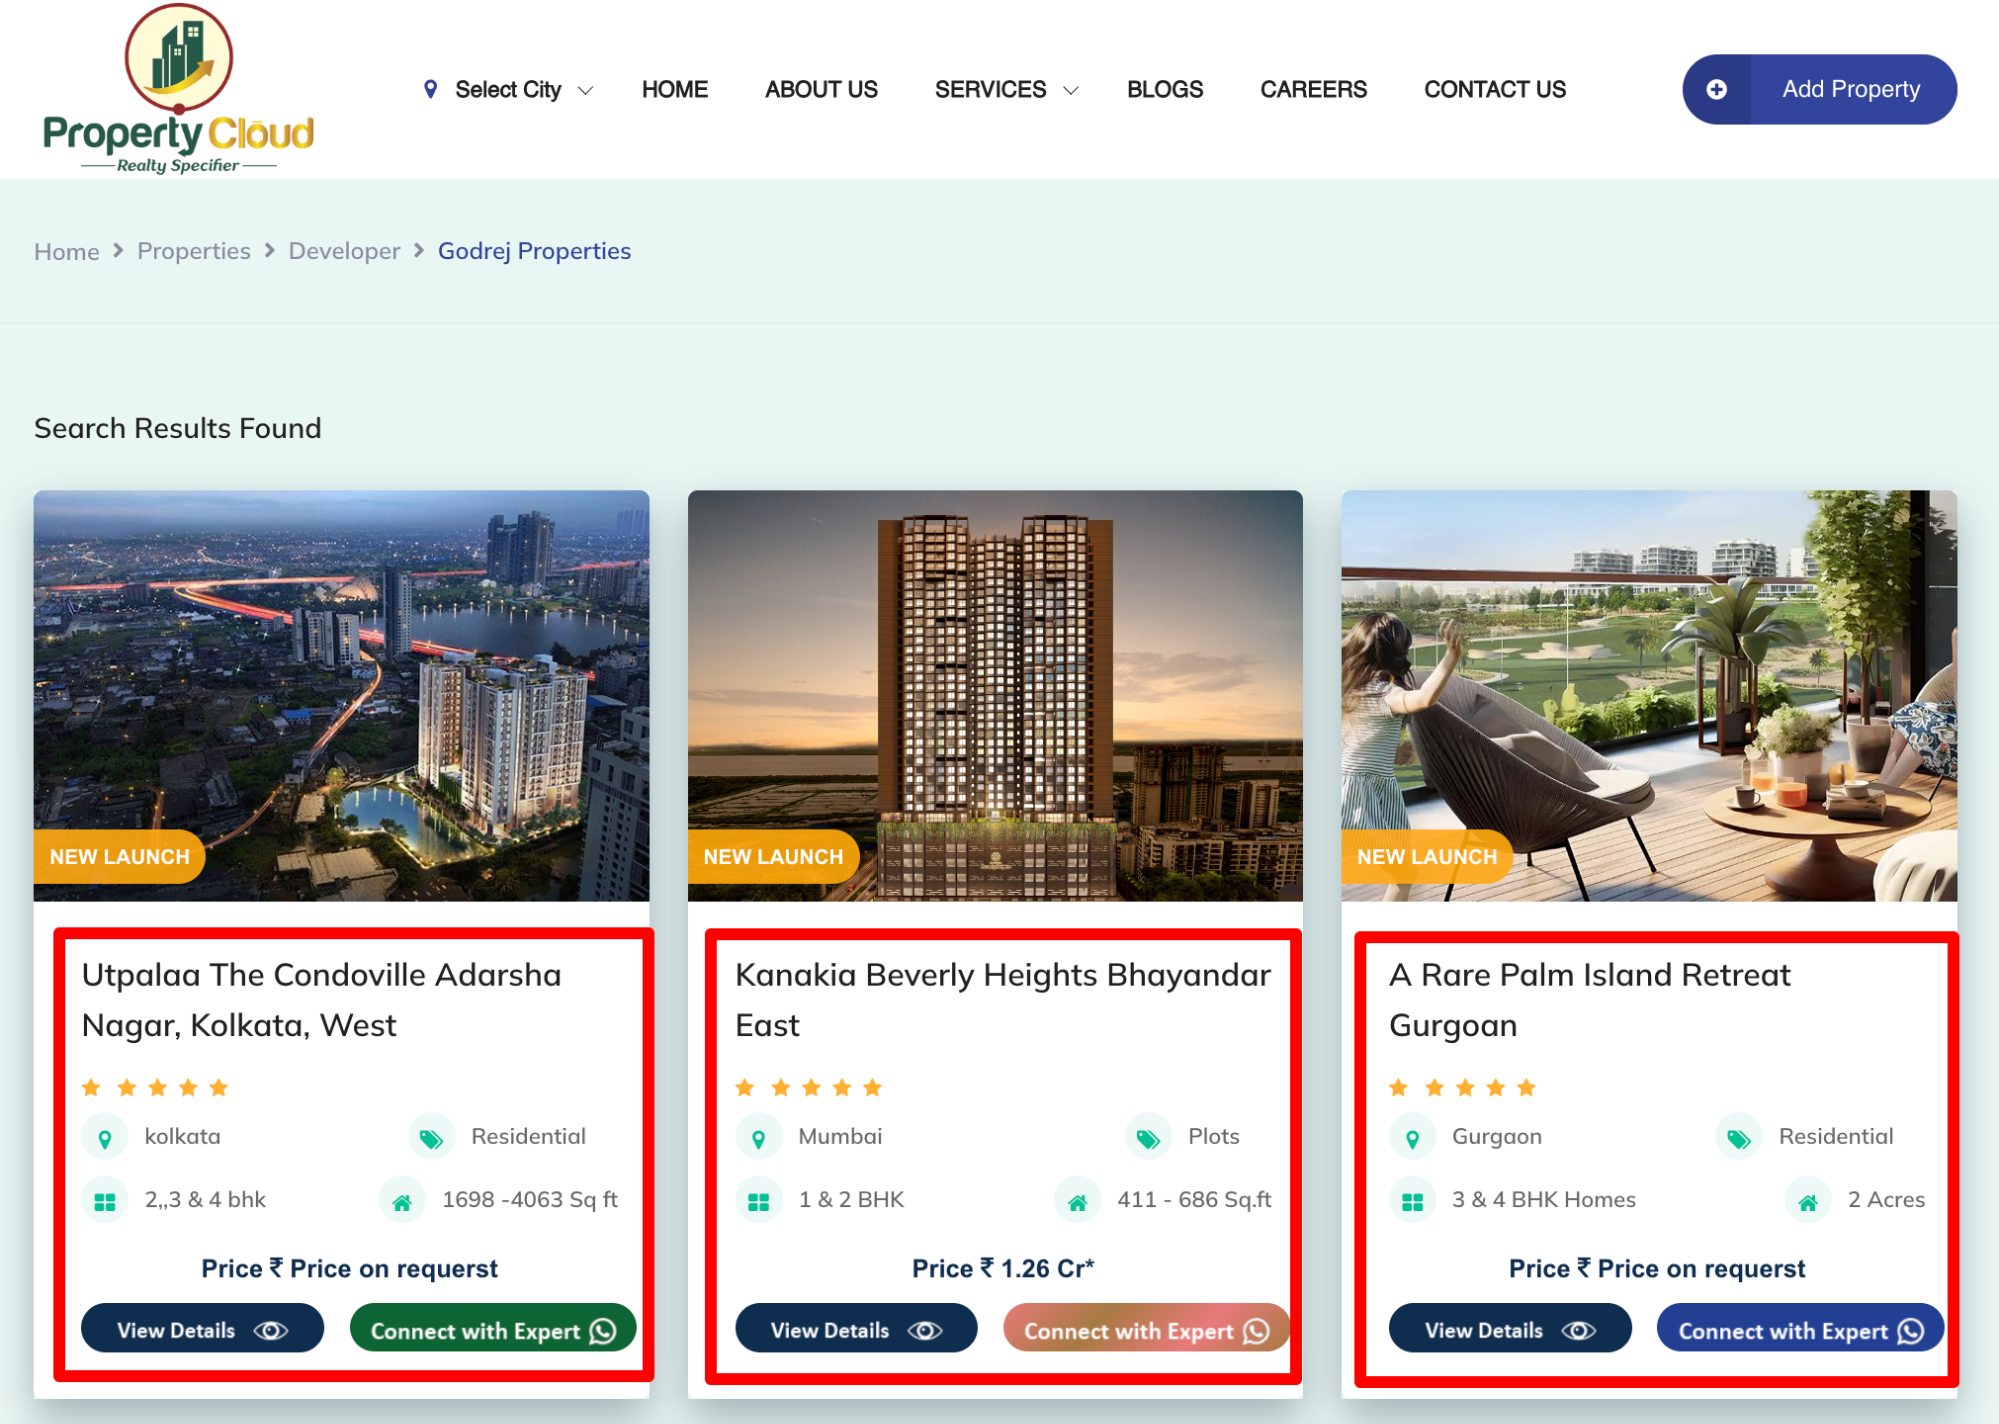Click Connect with Expert on Rare Palm Island card
The width and height of the screenshot is (1999, 1424).
(x=1798, y=1330)
